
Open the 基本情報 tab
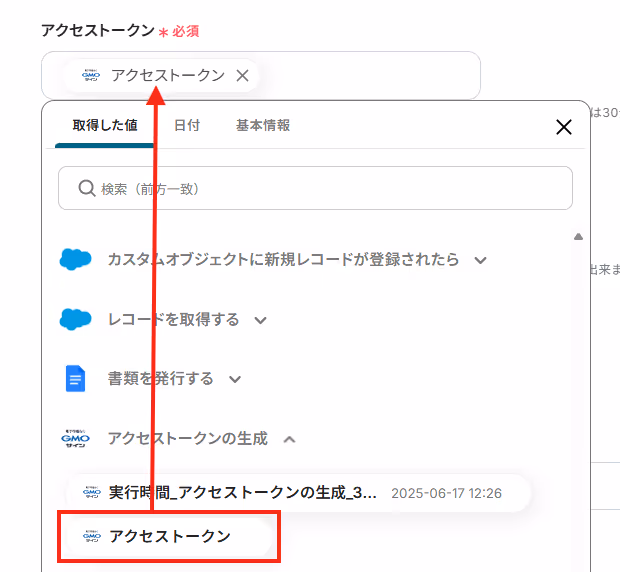click(x=263, y=125)
